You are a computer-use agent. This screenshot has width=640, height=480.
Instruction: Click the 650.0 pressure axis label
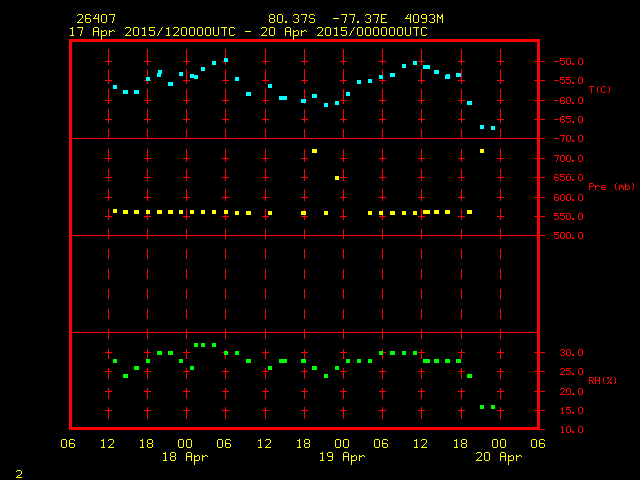point(568,178)
